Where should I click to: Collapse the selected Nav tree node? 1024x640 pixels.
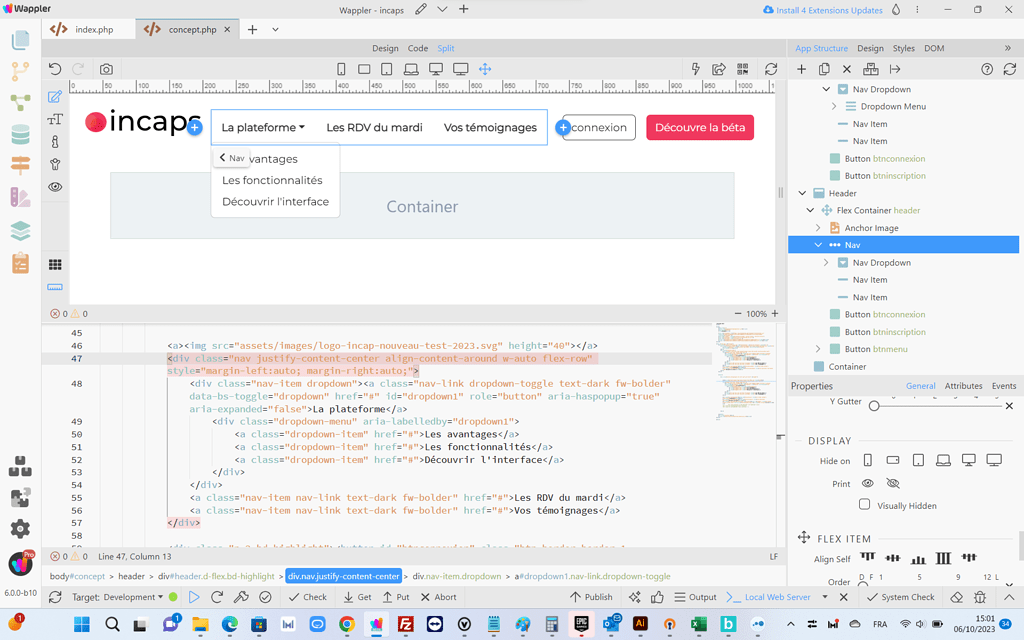click(818, 245)
